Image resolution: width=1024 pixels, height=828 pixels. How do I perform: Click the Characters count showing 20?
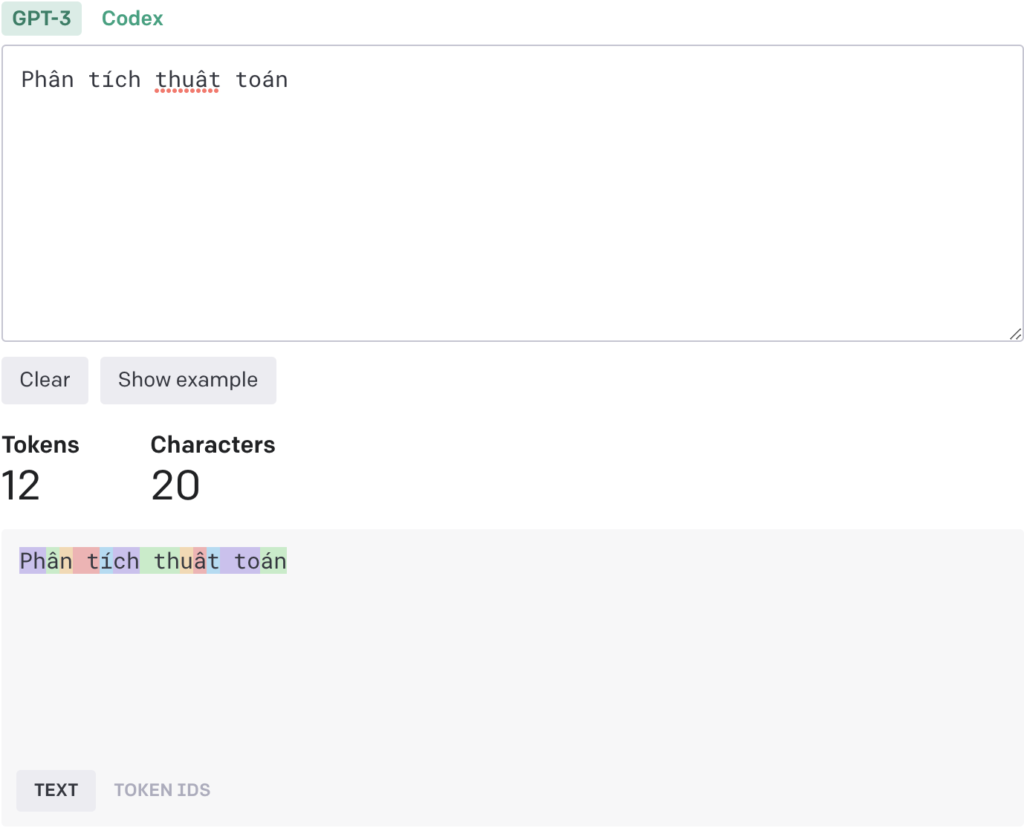[x=175, y=485]
